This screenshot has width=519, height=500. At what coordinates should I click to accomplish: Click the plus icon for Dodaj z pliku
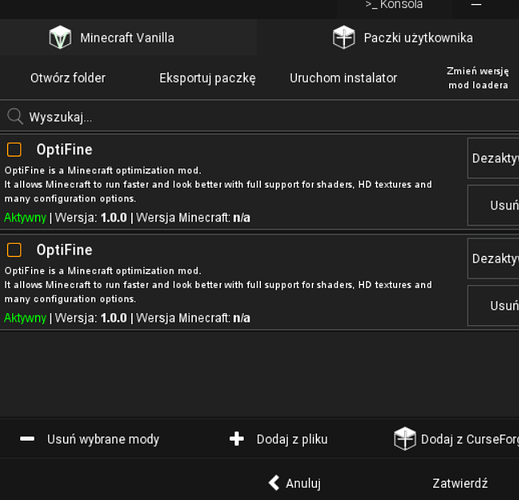[237, 439]
